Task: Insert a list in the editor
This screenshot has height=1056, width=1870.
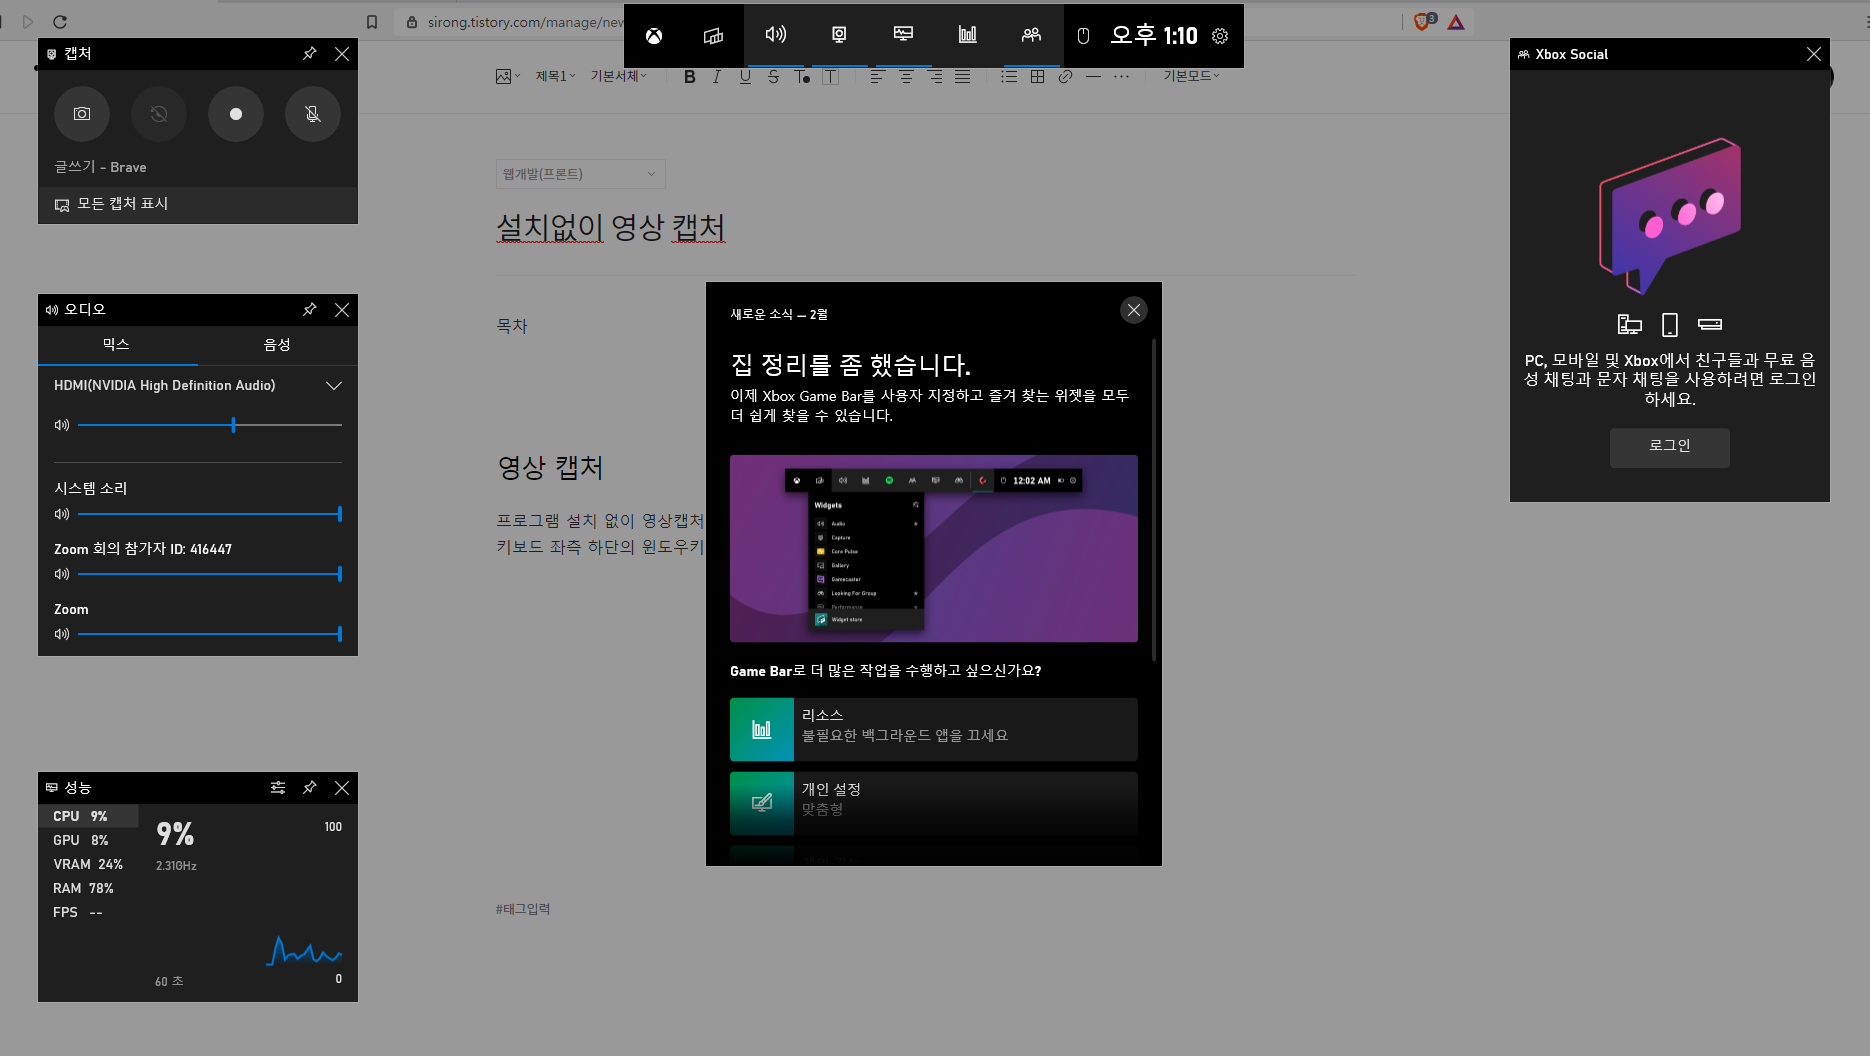Action: point(1009,77)
